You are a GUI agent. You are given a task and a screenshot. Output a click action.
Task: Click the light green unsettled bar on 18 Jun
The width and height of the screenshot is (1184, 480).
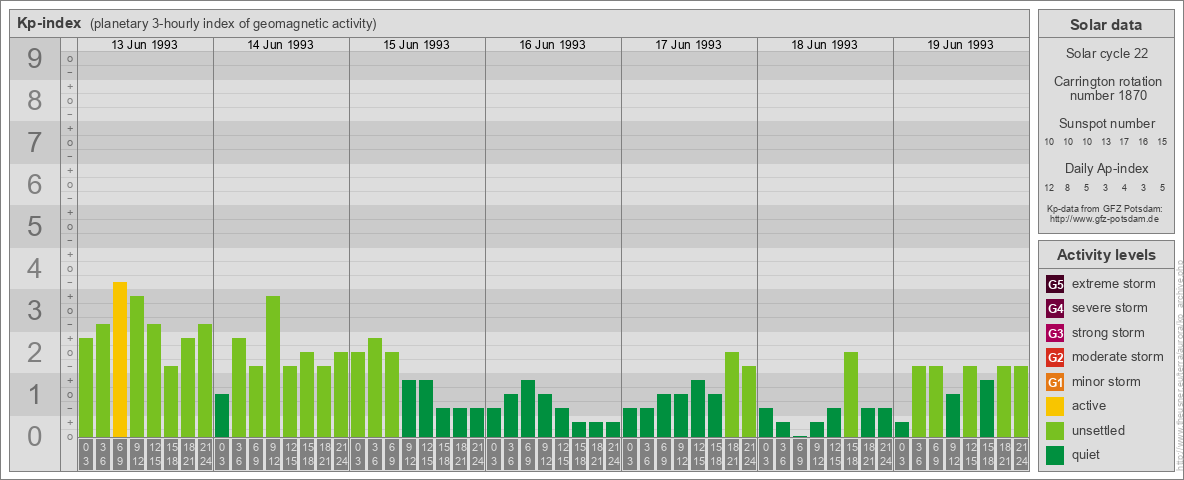pyautogui.click(x=851, y=395)
